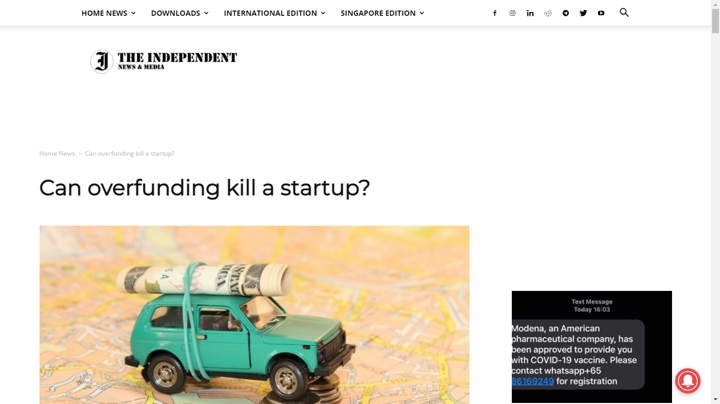The width and height of the screenshot is (720, 404).
Task: Expand the International Edition dropdown
Action: [x=275, y=13]
